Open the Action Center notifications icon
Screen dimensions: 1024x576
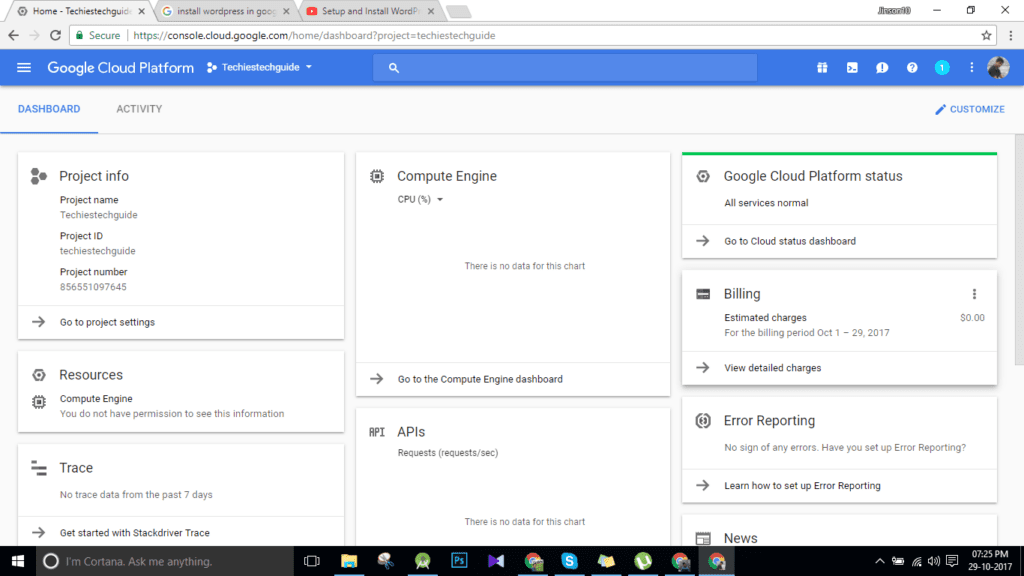click(x=952, y=561)
